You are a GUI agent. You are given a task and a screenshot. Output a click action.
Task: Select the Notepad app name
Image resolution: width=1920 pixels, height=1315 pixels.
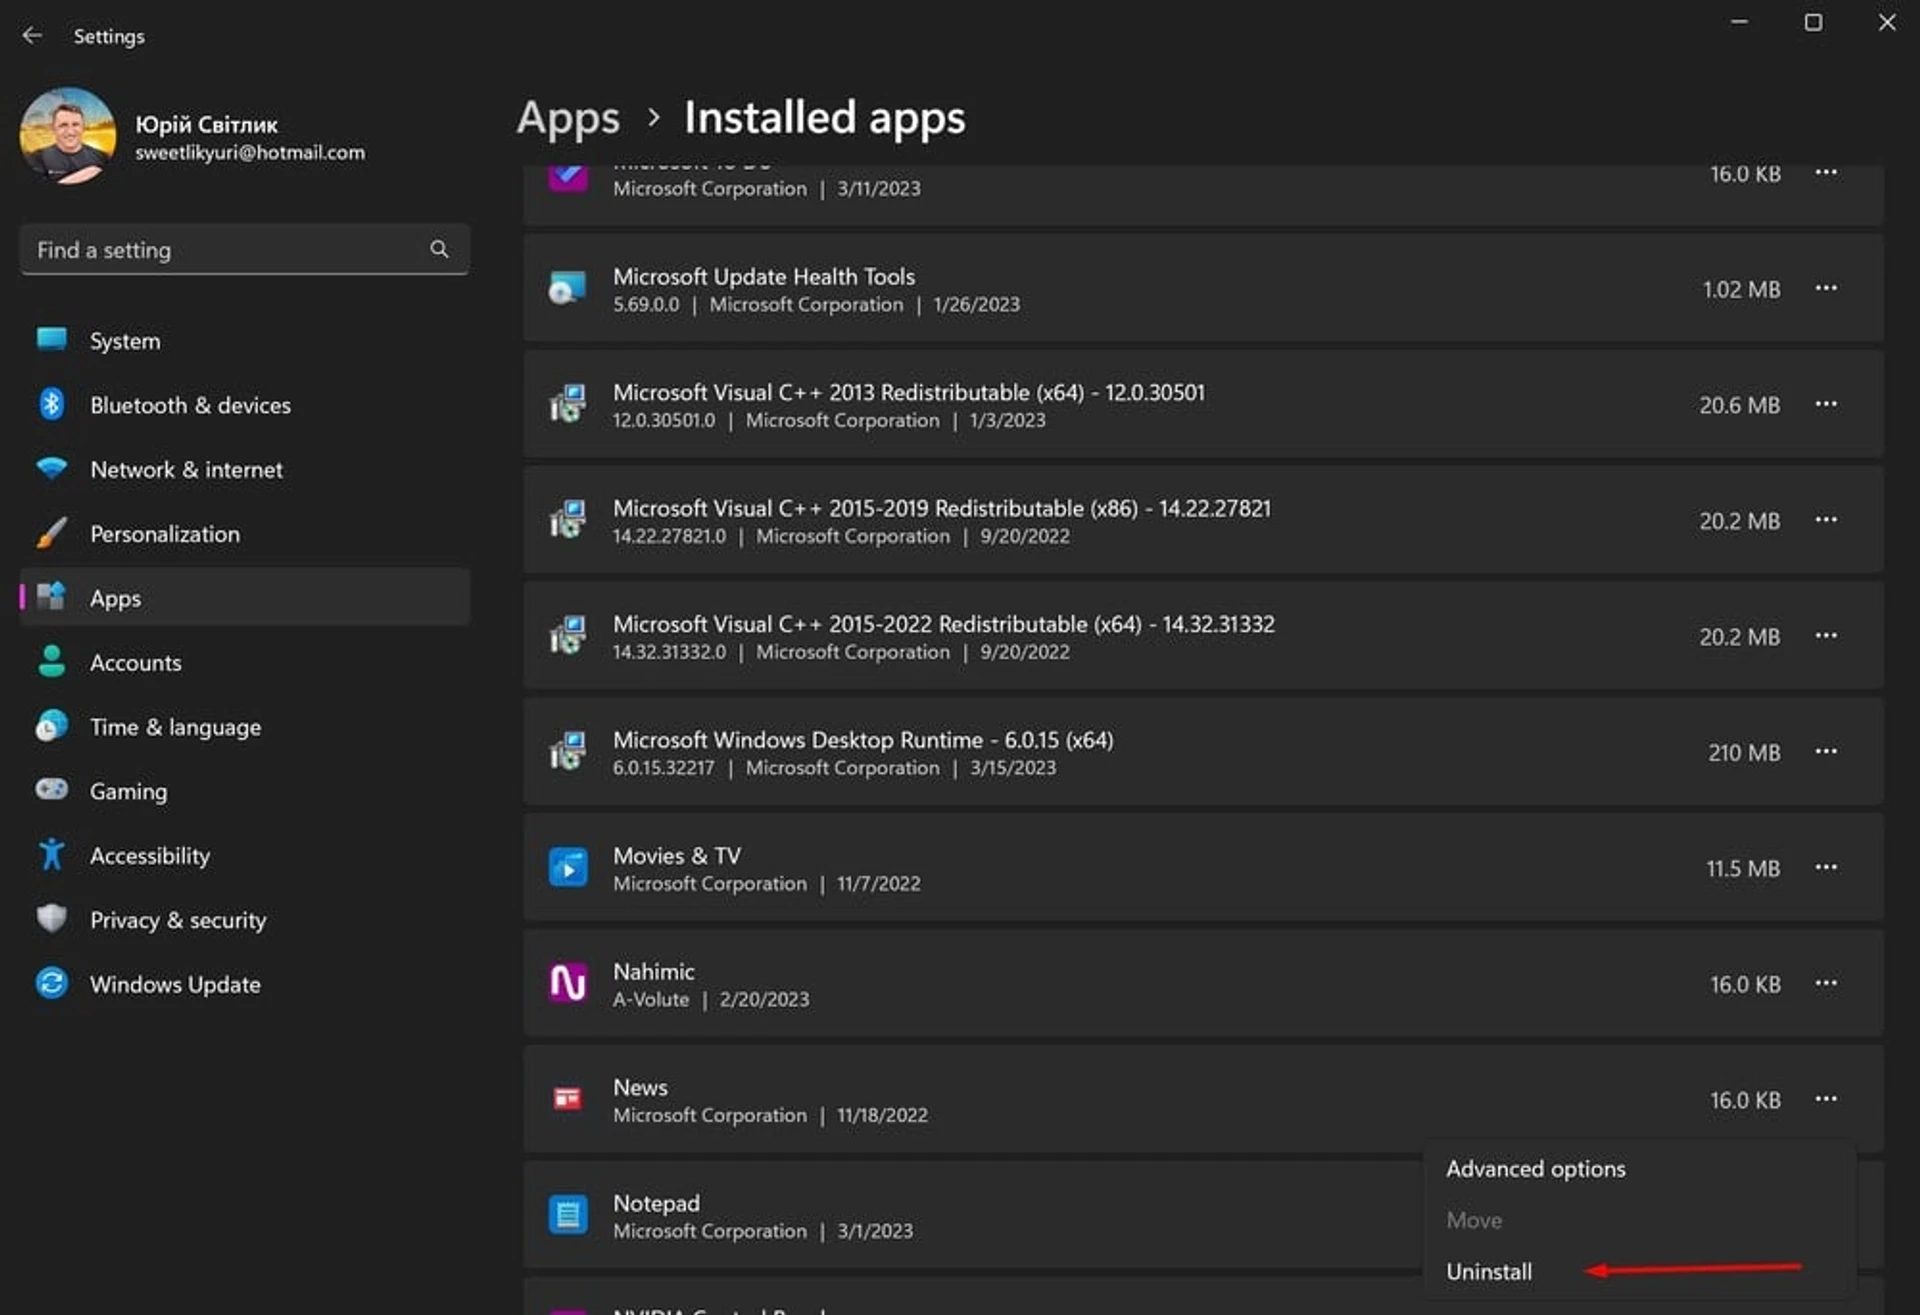click(x=656, y=1203)
